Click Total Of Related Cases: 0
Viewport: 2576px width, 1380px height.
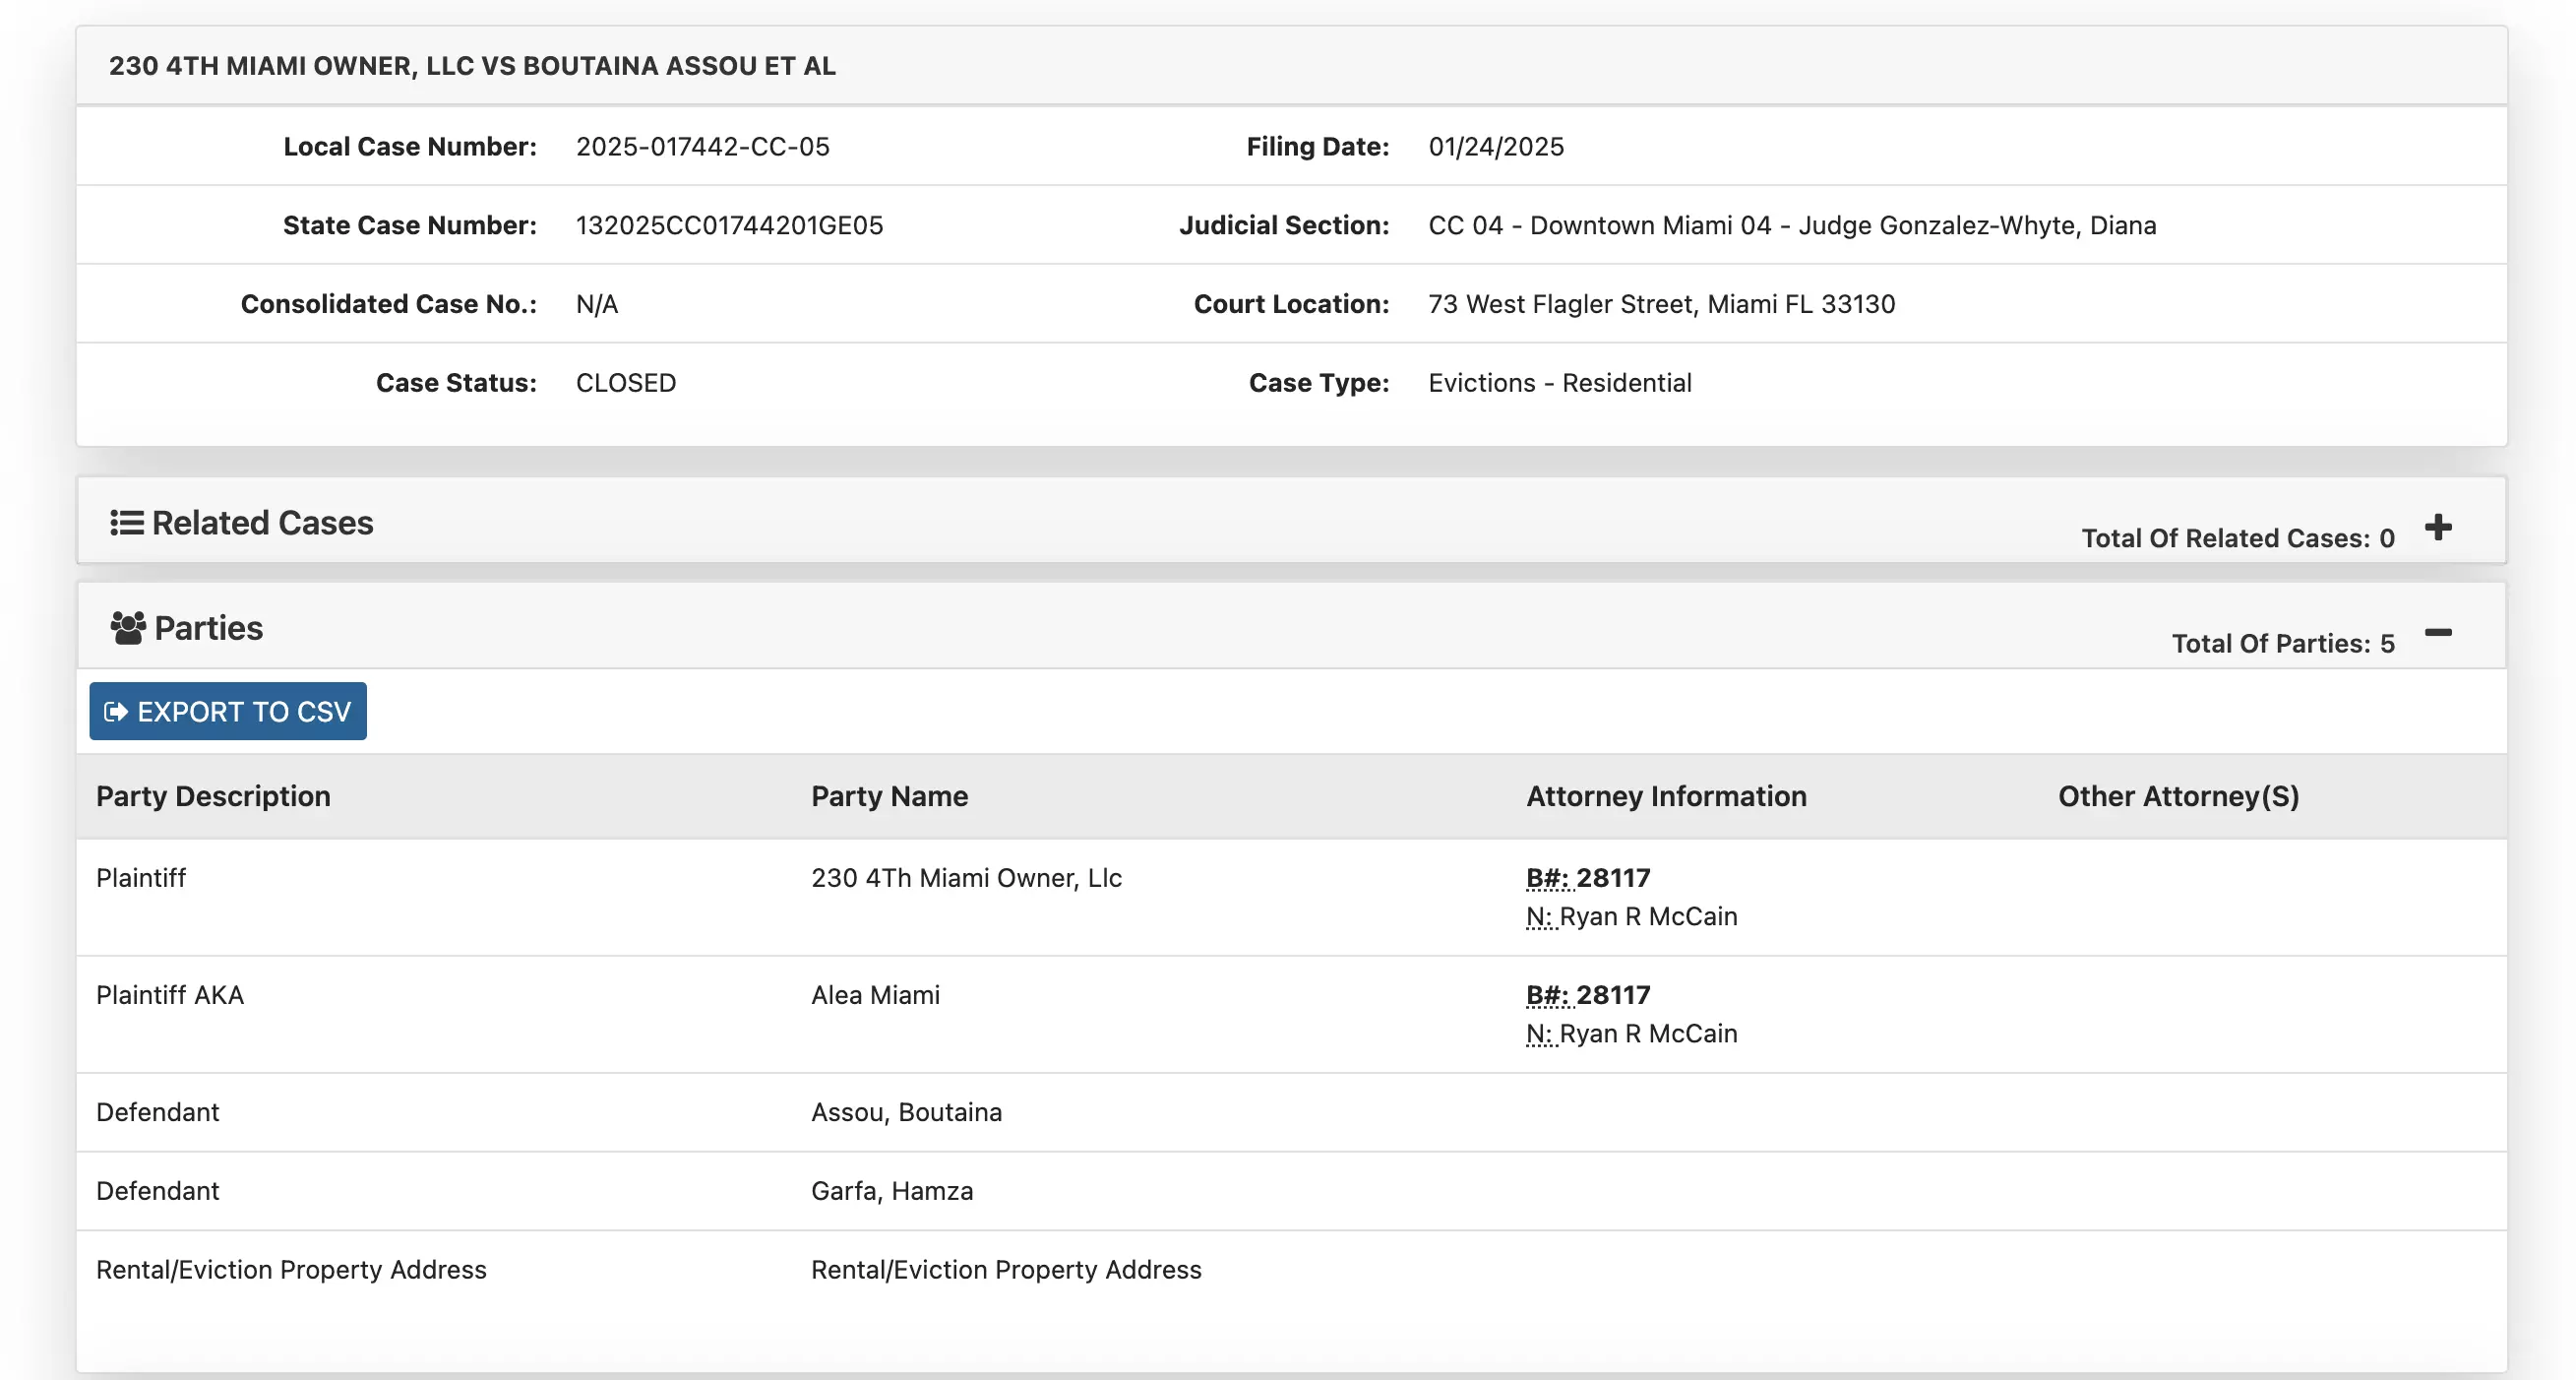pos(2238,538)
